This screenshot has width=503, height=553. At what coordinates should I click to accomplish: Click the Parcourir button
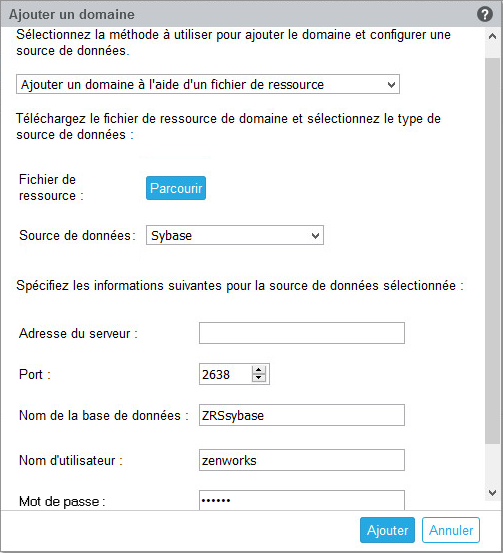176,188
